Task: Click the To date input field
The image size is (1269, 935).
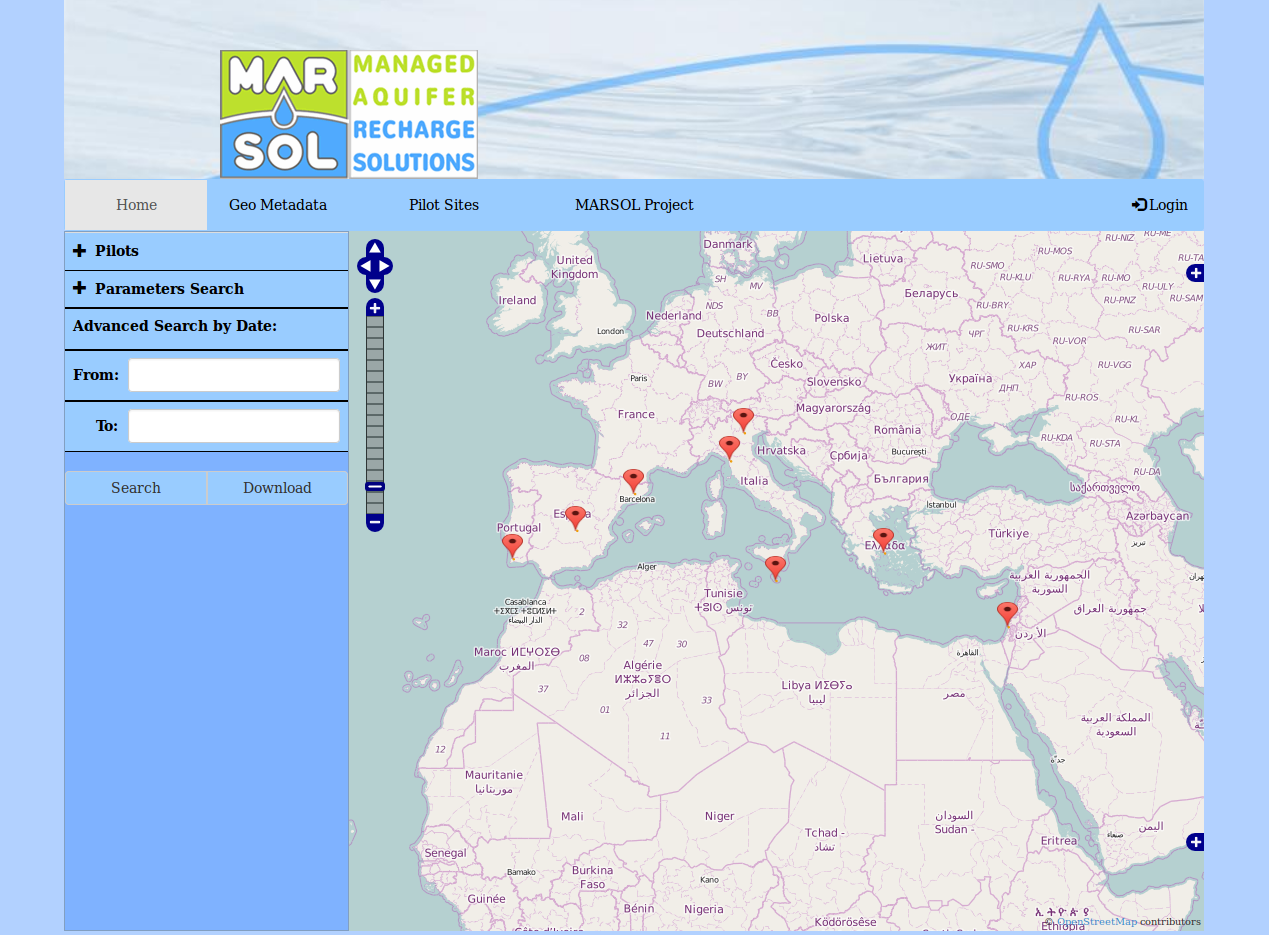Action: (234, 426)
